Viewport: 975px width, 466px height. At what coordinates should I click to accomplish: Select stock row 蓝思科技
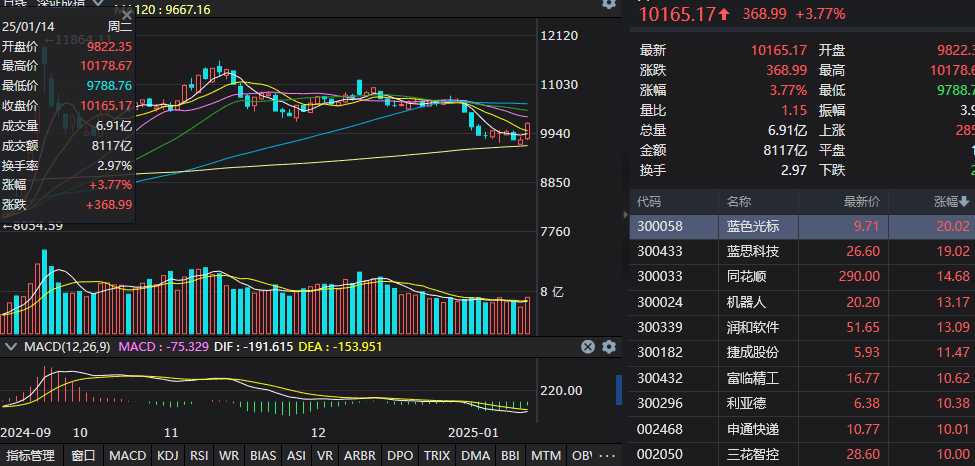[802, 251]
